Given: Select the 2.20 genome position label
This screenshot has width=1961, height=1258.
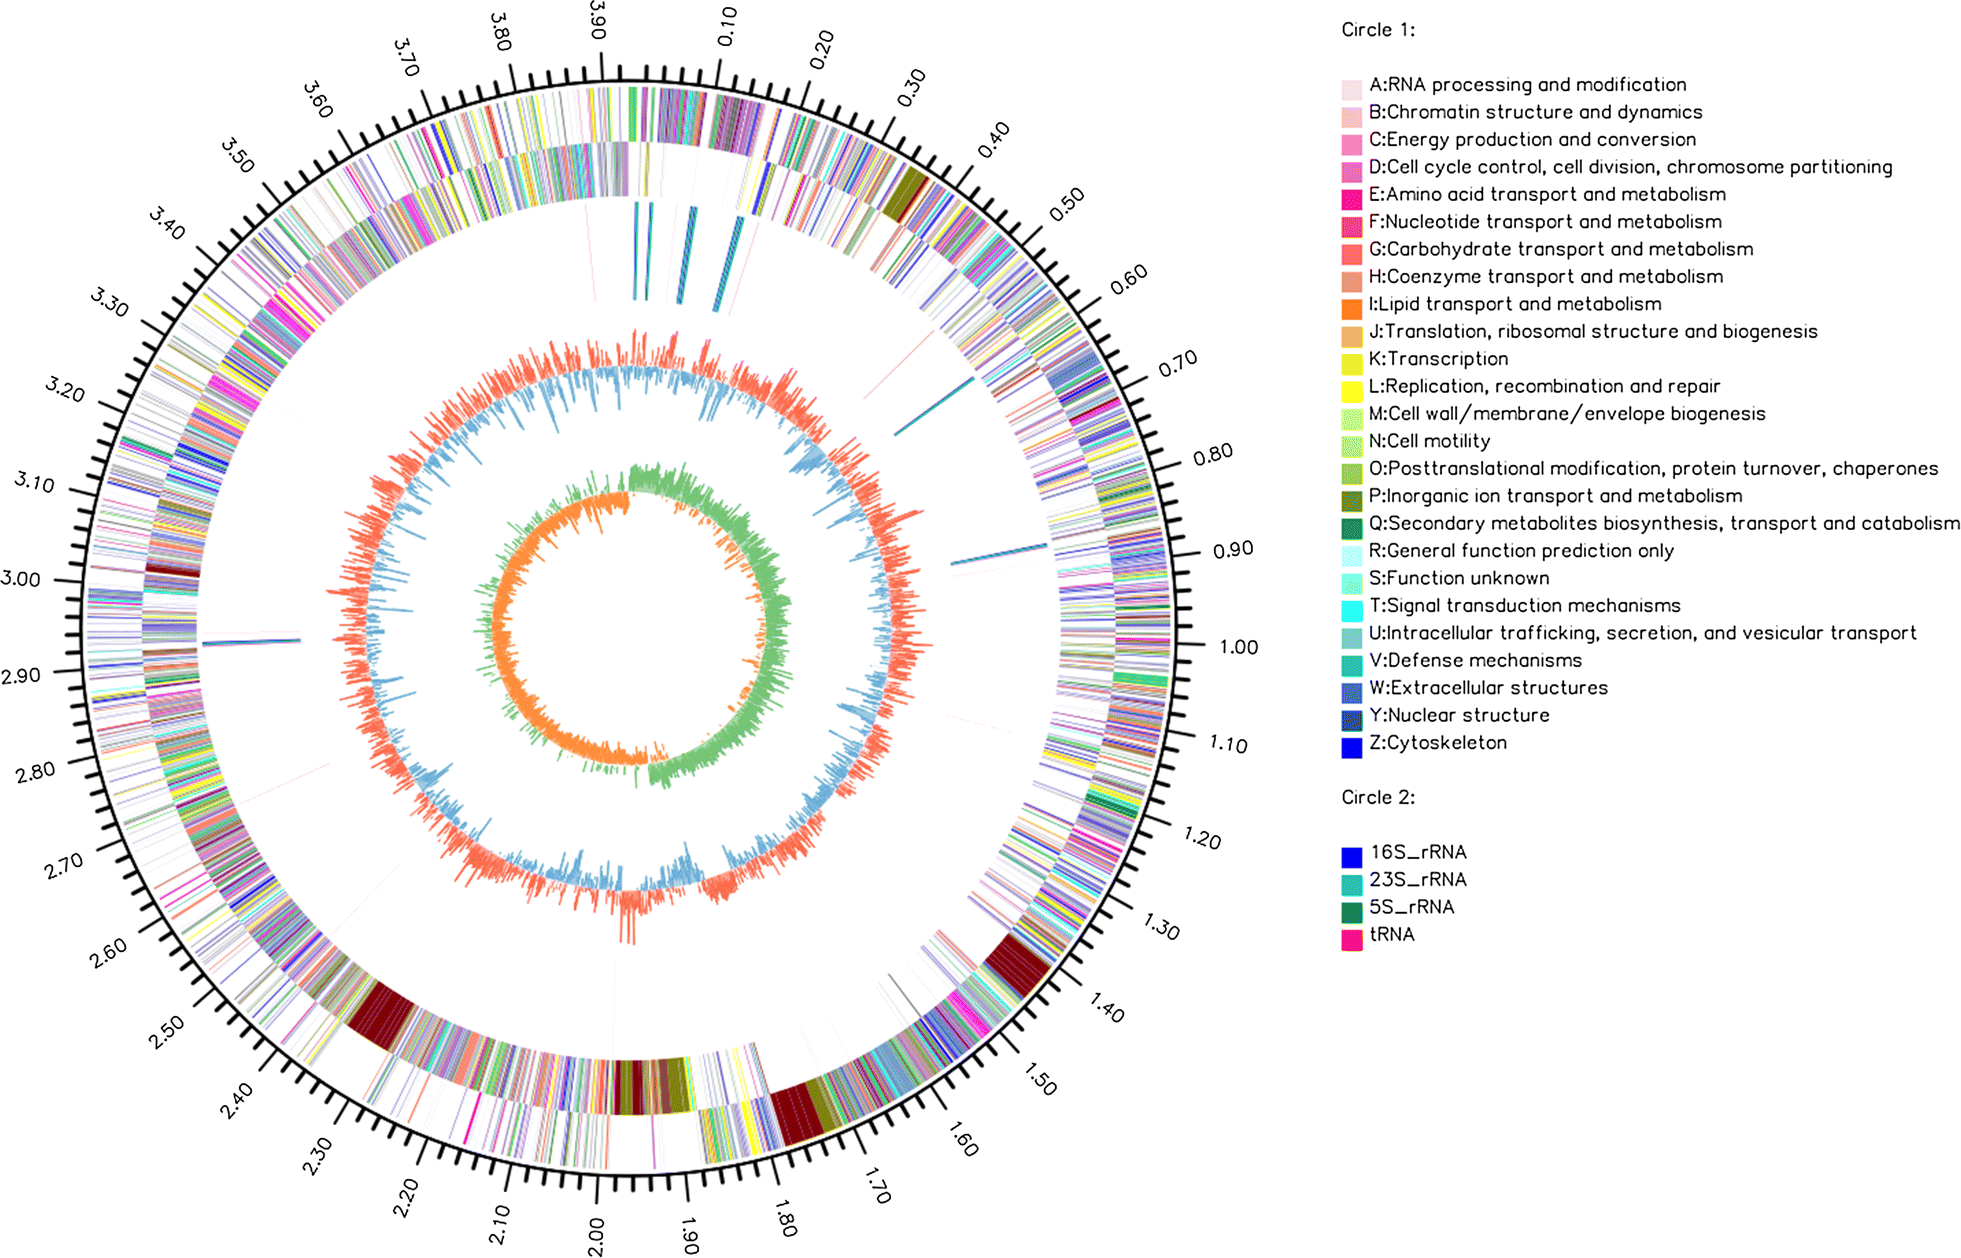Looking at the screenshot, I should (405, 1198).
